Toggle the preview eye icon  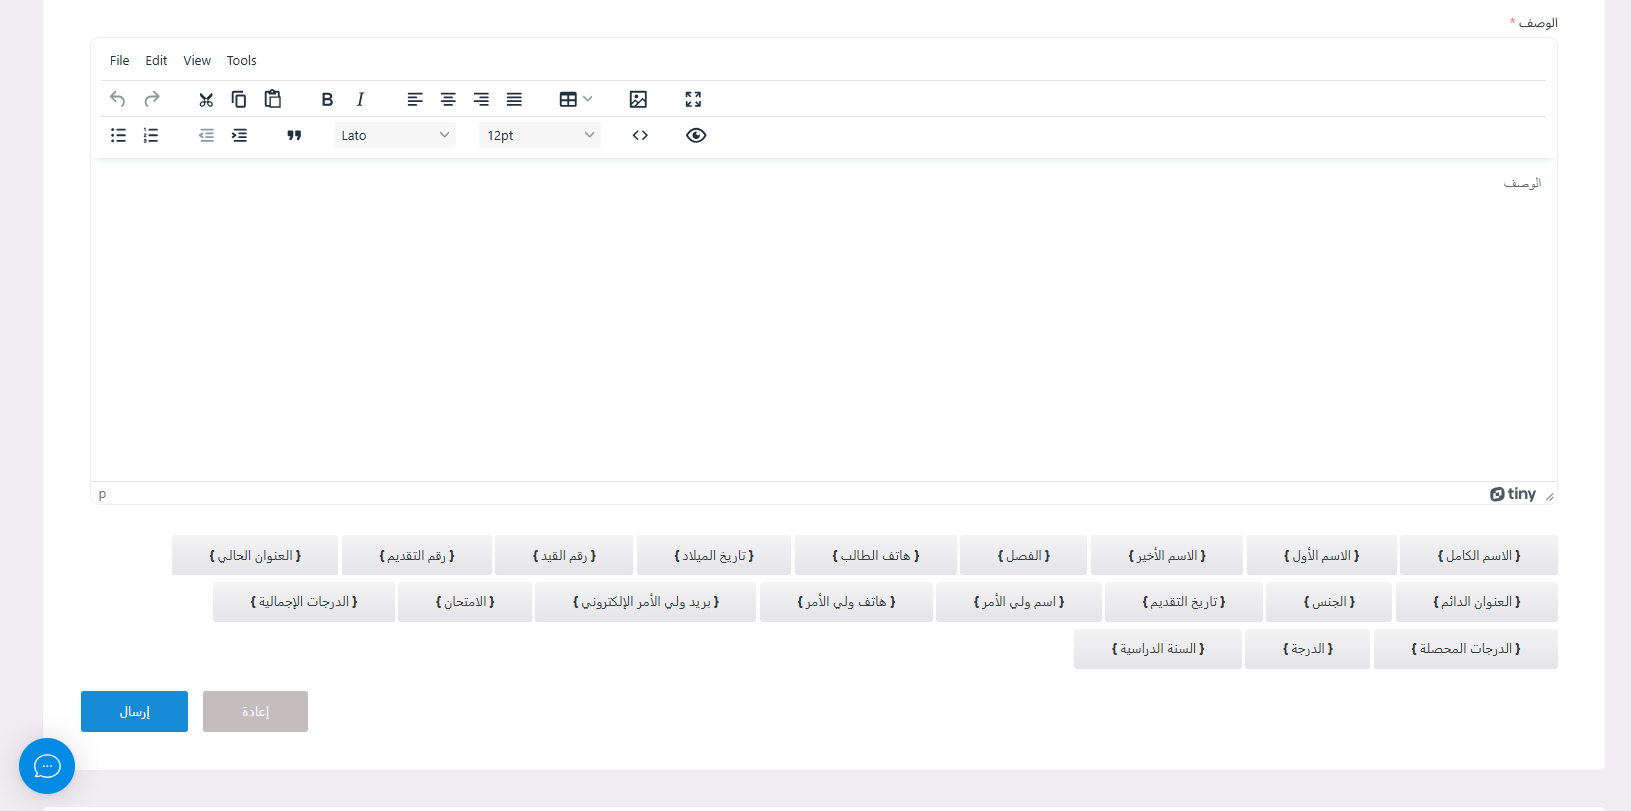[696, 135]
